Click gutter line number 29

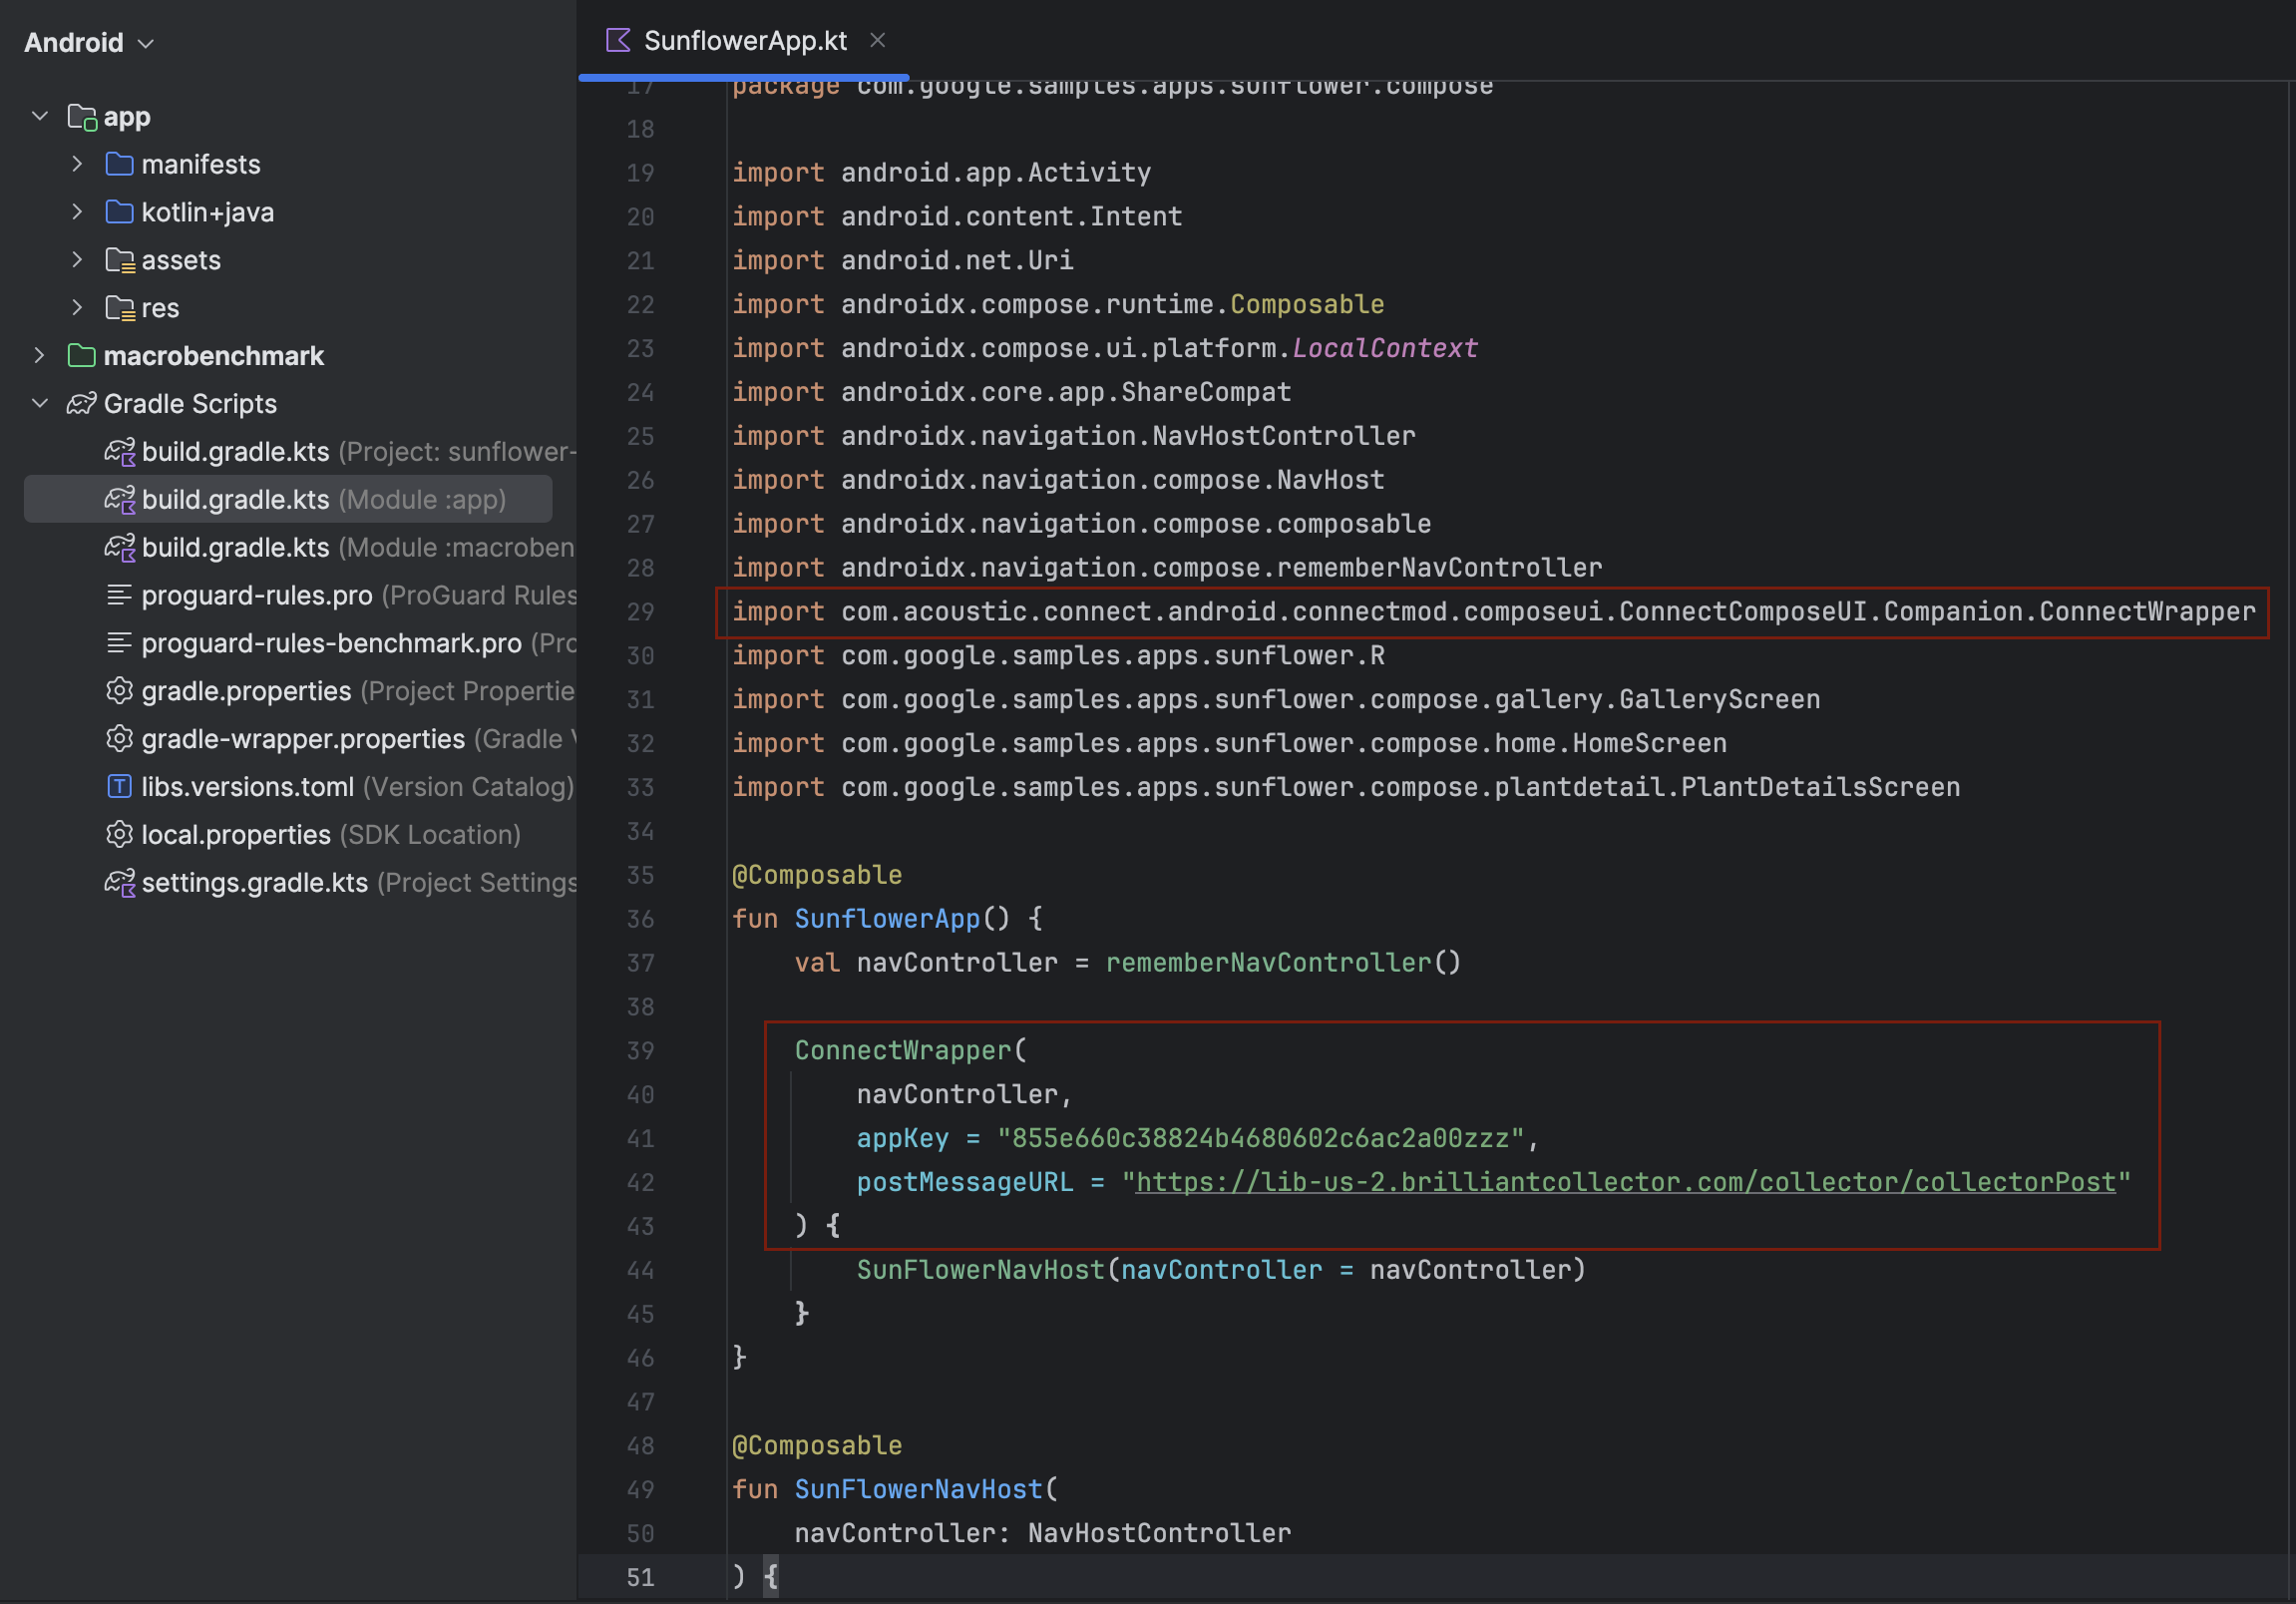coord(640,612)
